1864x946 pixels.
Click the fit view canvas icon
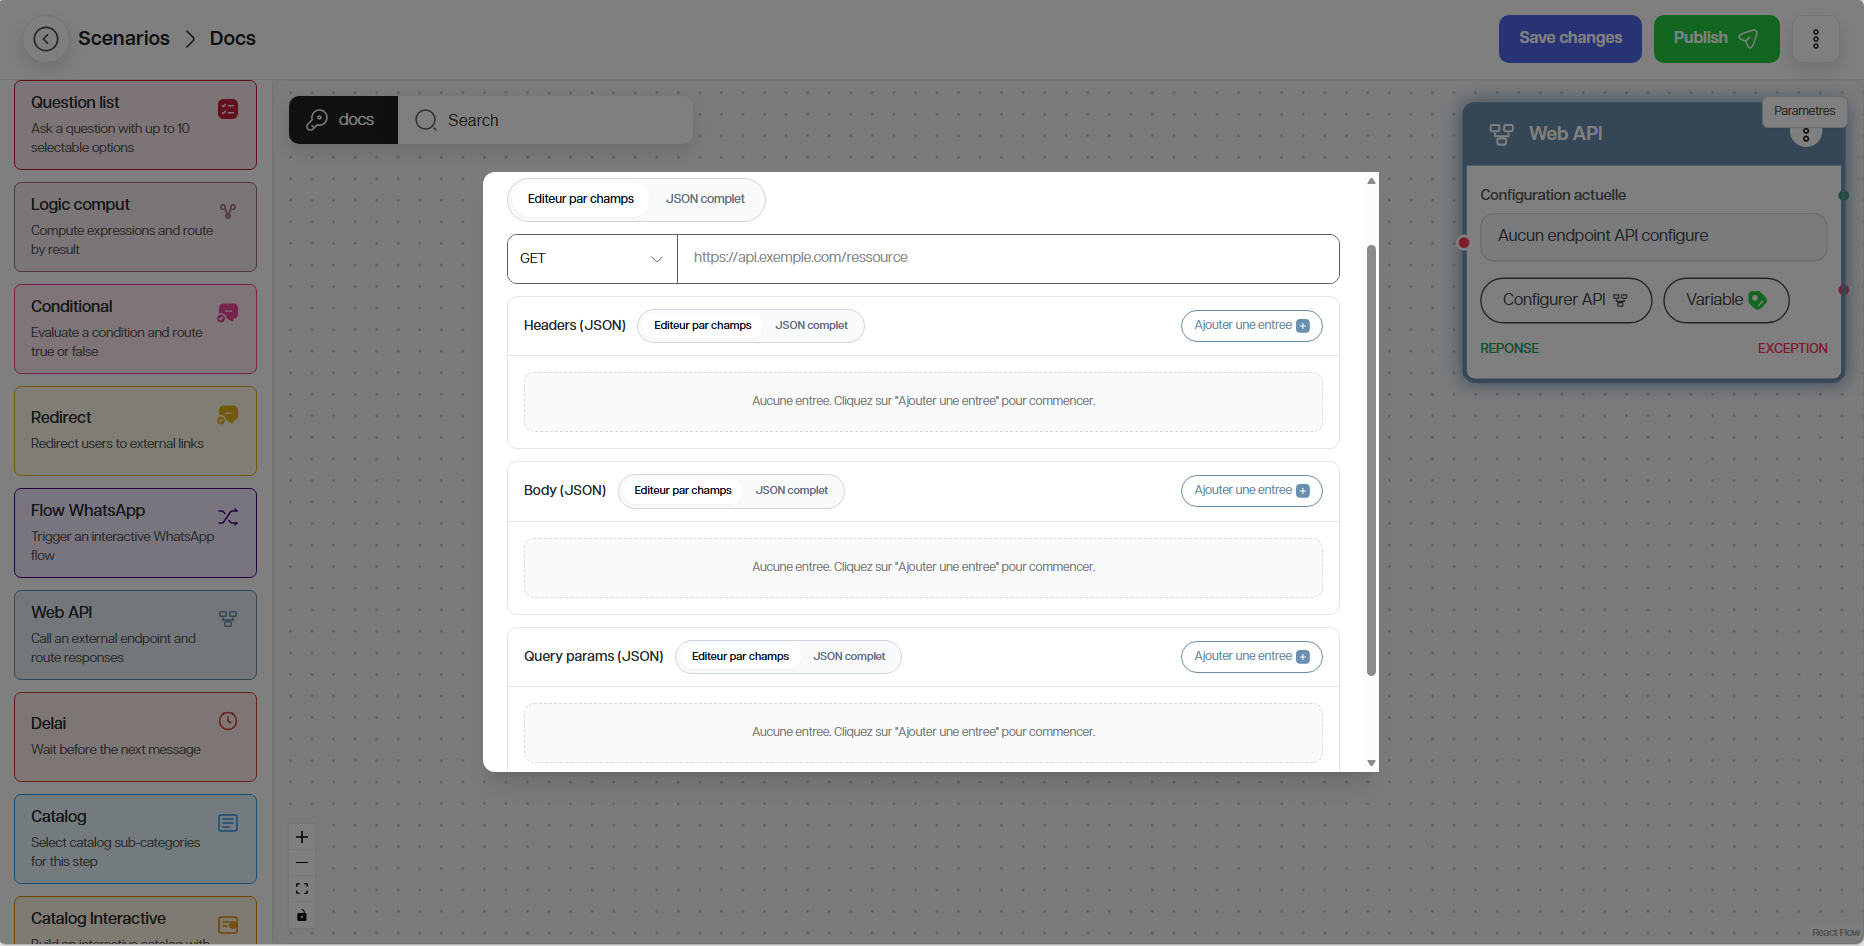pos(302,889)
